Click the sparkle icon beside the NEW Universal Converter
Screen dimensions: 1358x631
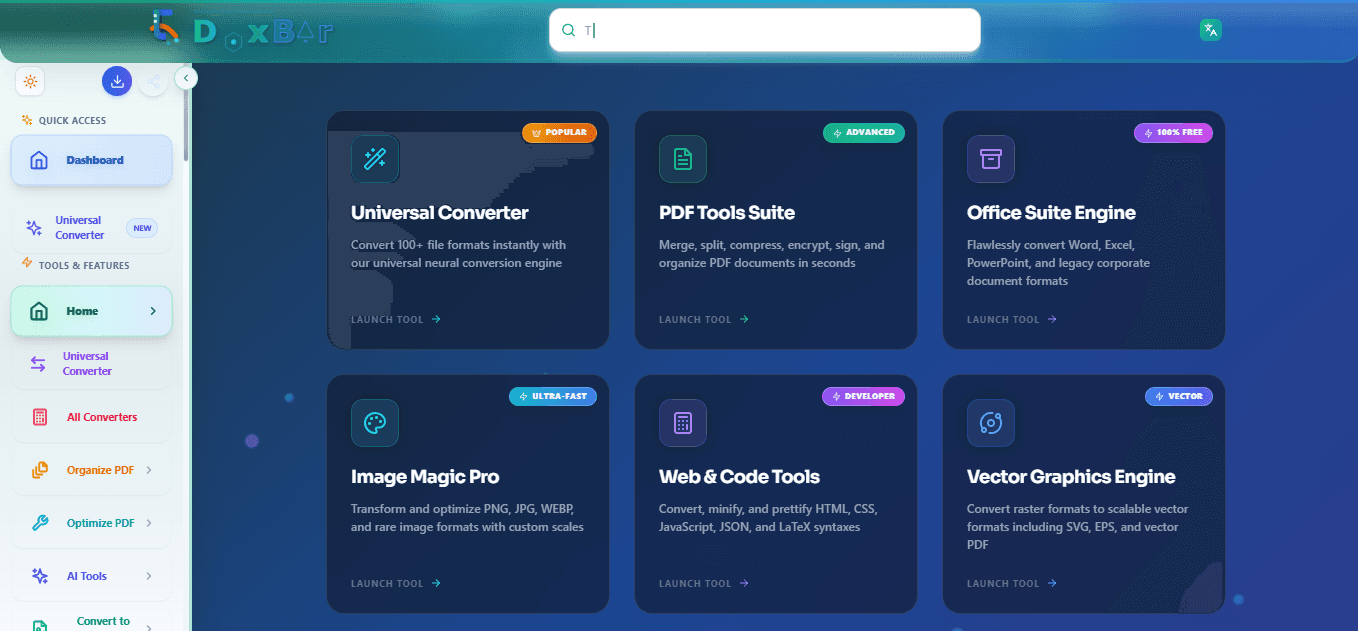coord(34,228)
